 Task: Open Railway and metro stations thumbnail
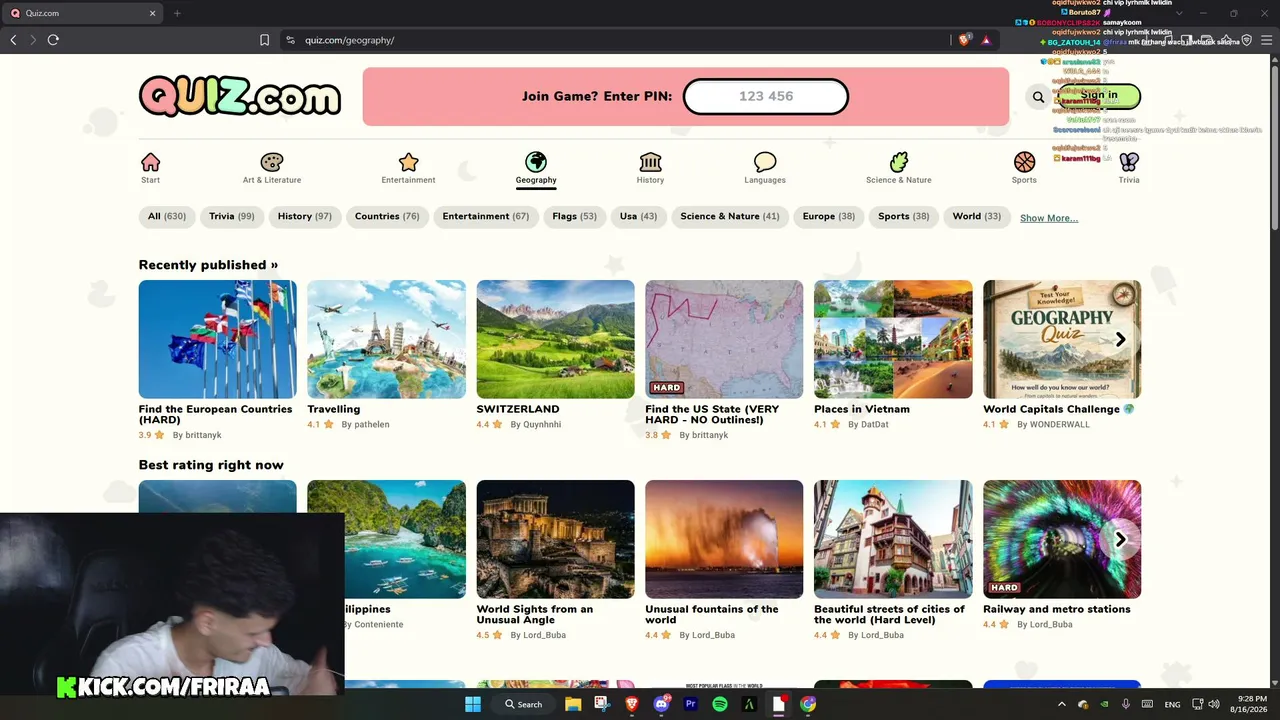pyautogui.click(x=1062, y=539)
